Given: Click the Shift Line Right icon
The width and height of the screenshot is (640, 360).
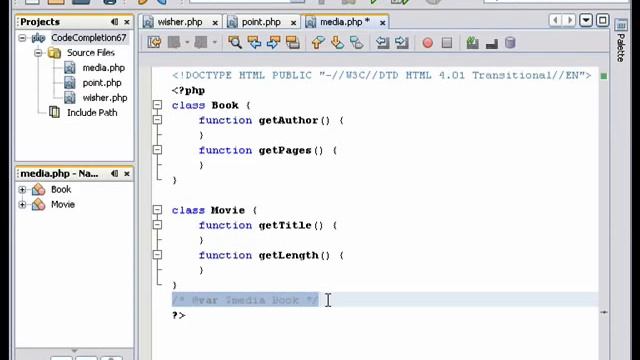Looking at the screenshot, I should [402, 42].
